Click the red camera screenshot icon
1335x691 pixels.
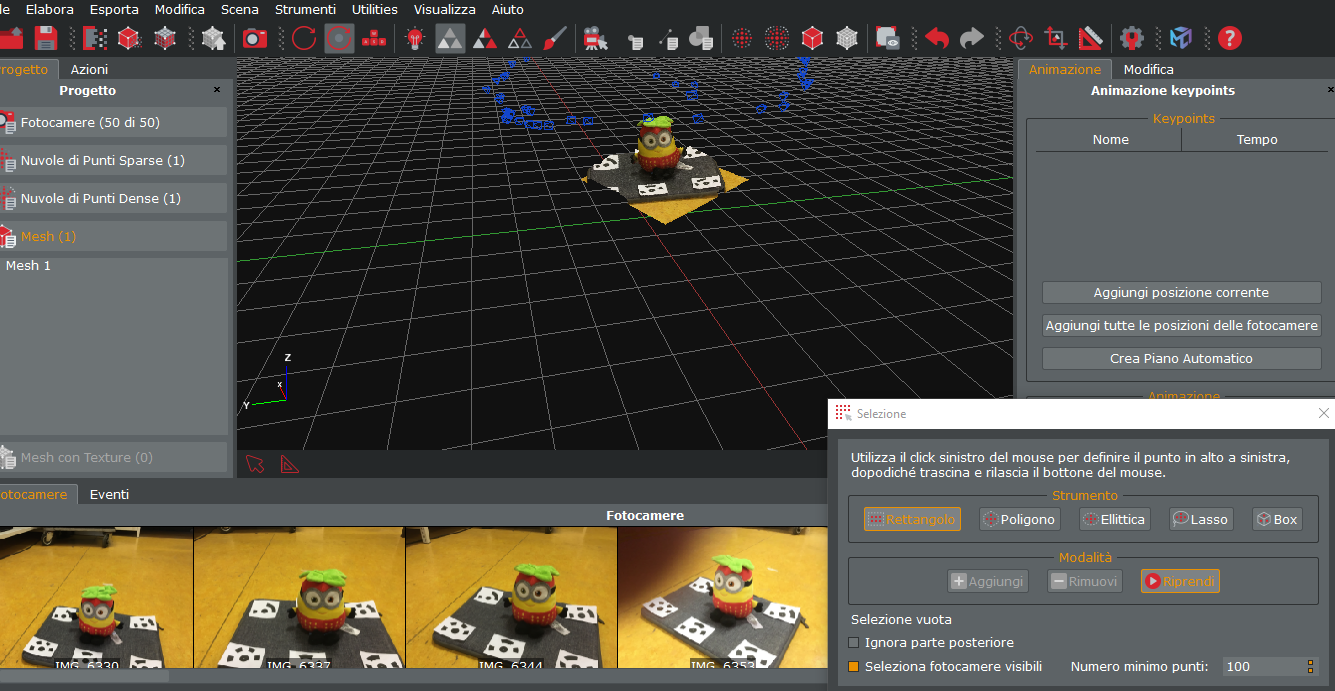[x=255, y=39]
